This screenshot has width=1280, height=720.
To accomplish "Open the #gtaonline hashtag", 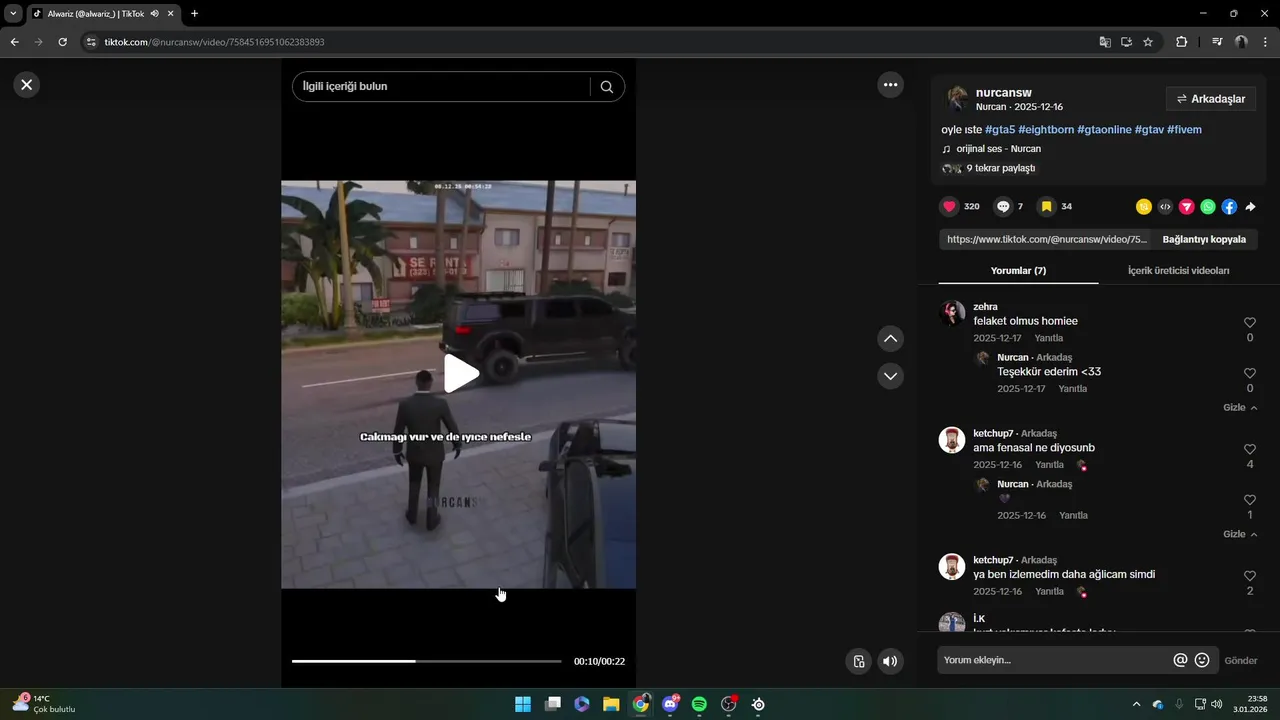I will 1104,130.
